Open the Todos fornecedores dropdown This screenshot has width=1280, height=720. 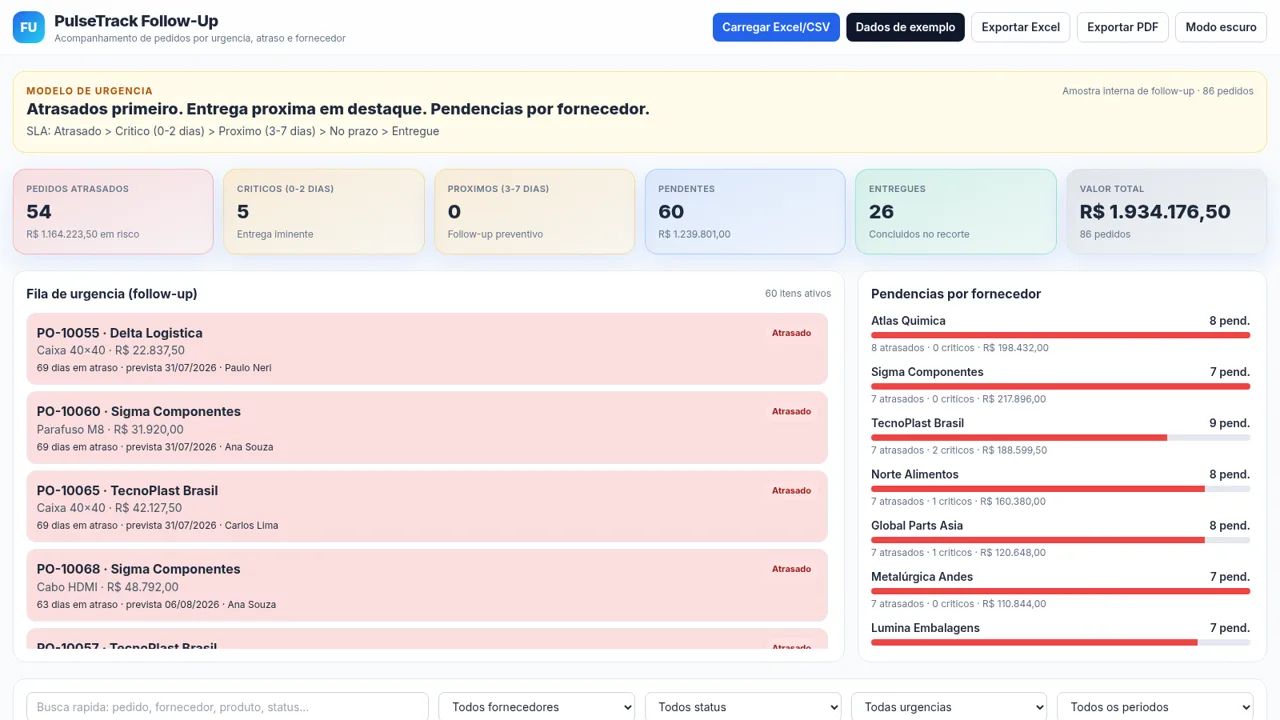click(536, 707)
